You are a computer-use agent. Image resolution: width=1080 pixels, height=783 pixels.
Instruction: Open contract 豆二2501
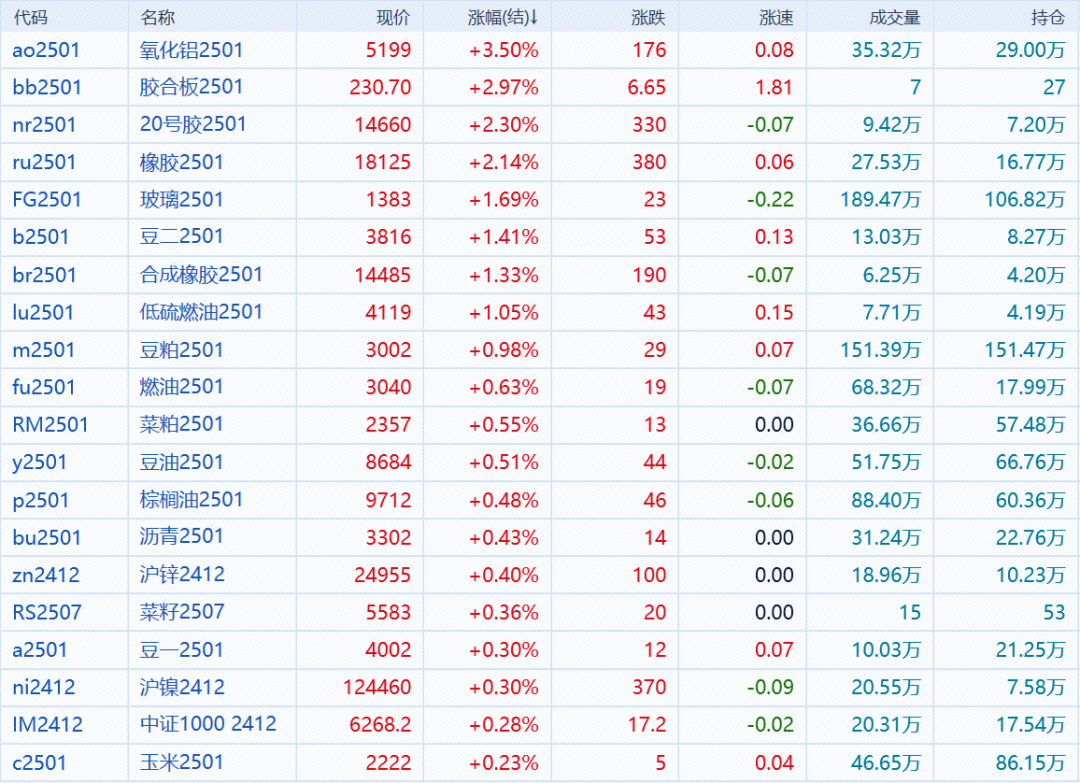(x=182, y=236)
